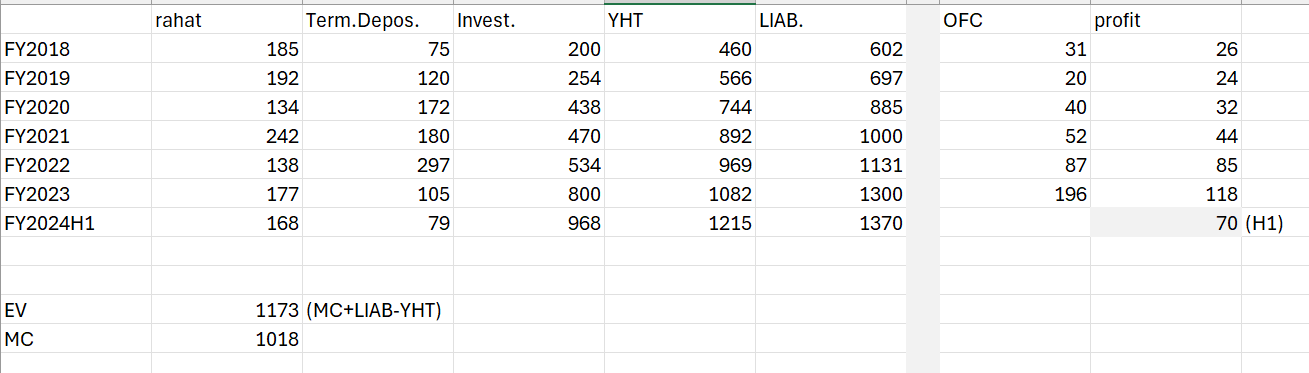Select the FY2024H1 profit cell showing 70
1309x373 pixels.
[1166, 223]
